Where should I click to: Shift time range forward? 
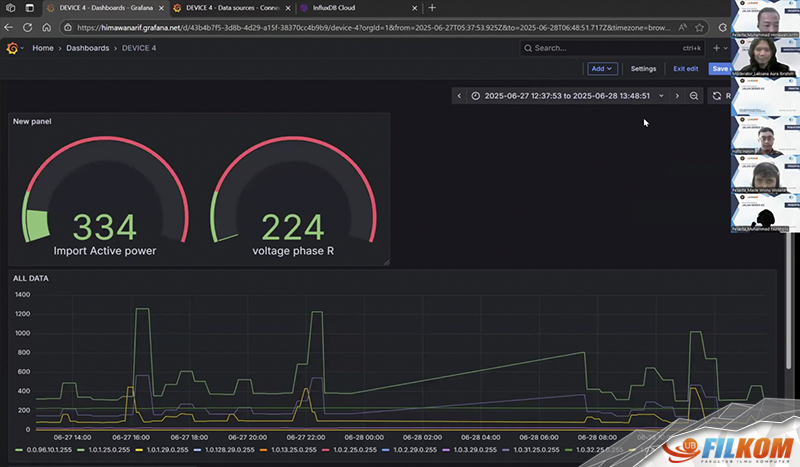click(677, 96)
